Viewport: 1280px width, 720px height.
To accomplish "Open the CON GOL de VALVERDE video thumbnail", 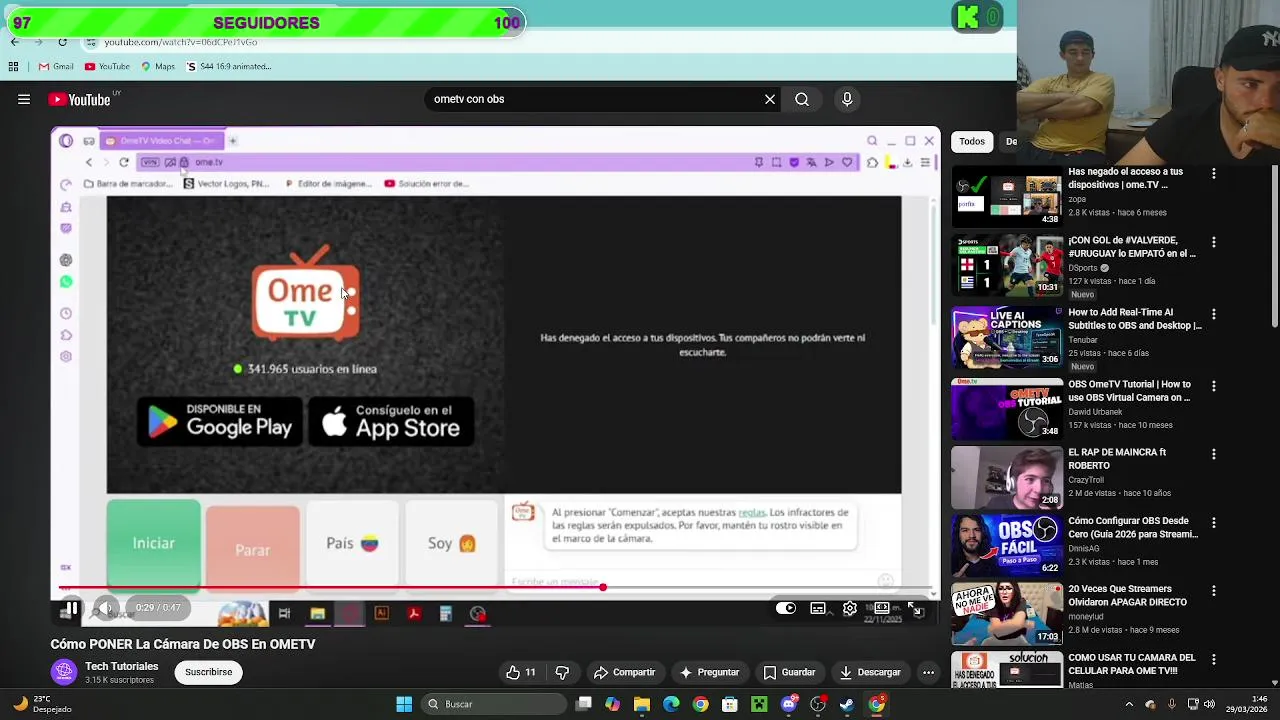I will pos(1007,266).
